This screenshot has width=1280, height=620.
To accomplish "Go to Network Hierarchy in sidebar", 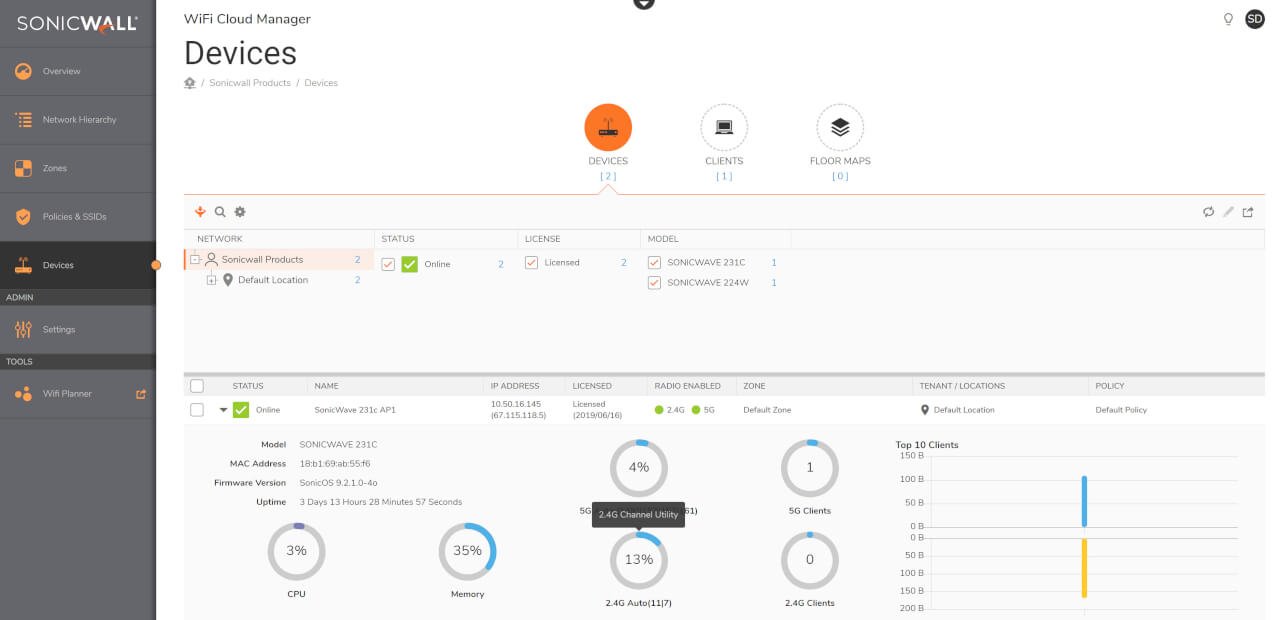I will point(78,120).
